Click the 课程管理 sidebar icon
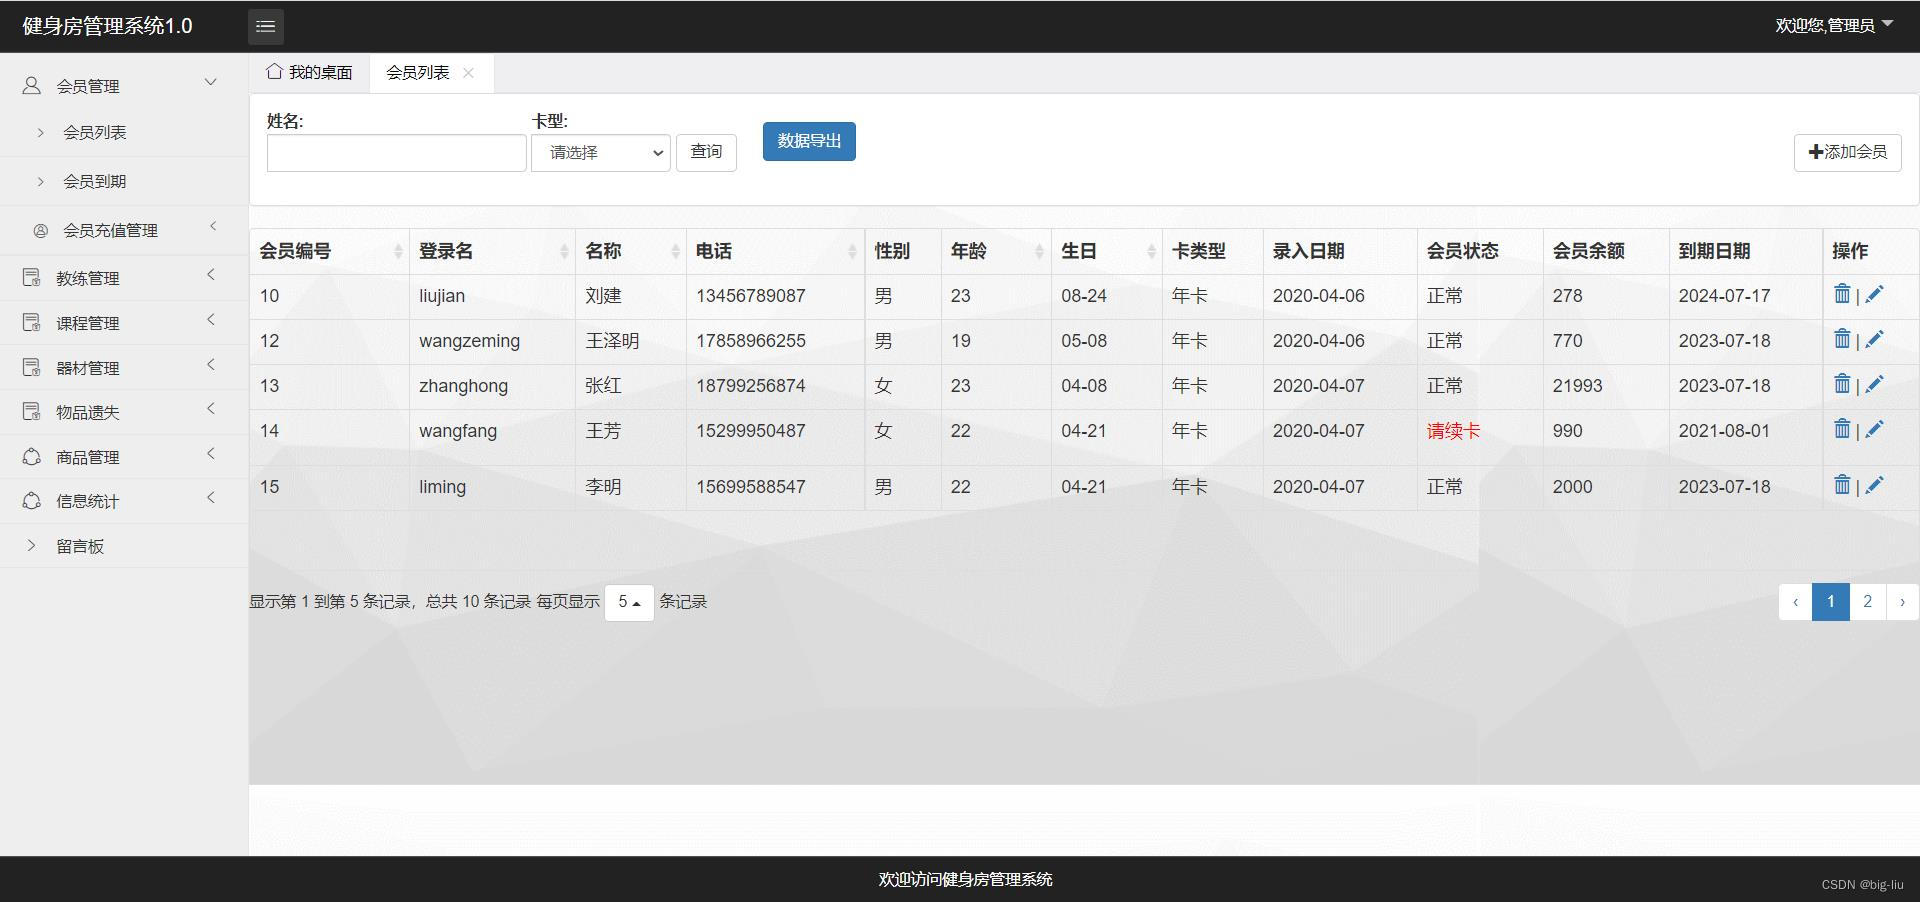 (x=32, y=322)
